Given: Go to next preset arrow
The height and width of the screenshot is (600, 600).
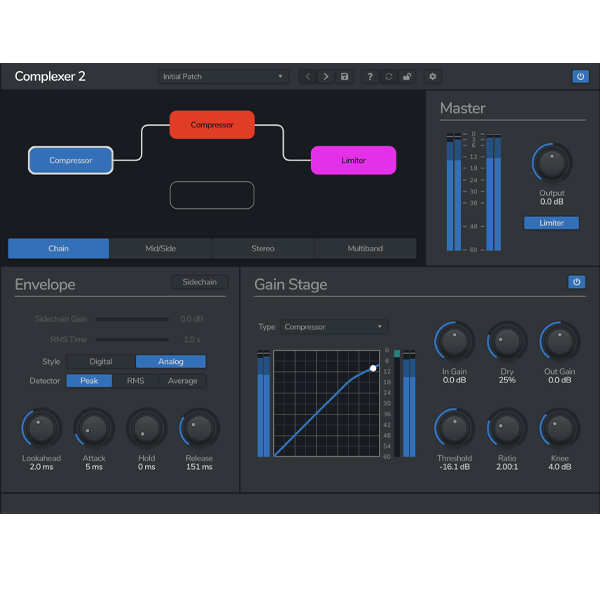Looking at the screenshot, I should (326, 77).
